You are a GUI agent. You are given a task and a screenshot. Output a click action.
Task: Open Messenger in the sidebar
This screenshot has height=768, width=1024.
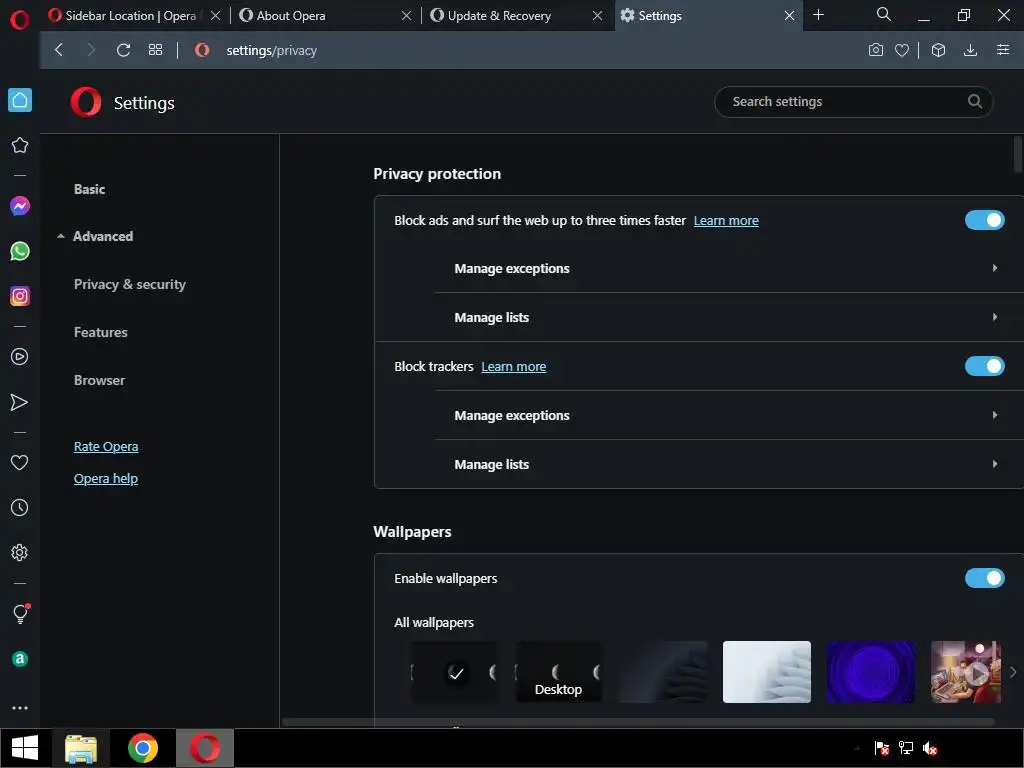(20, 206)
